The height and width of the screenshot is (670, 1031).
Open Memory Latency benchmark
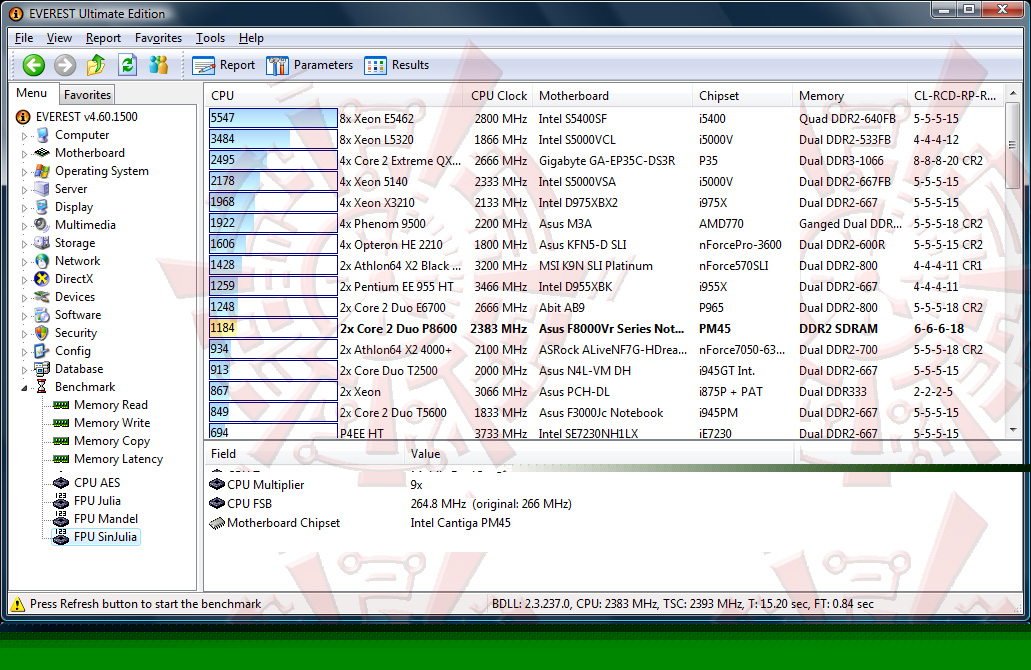coord(118,459)
